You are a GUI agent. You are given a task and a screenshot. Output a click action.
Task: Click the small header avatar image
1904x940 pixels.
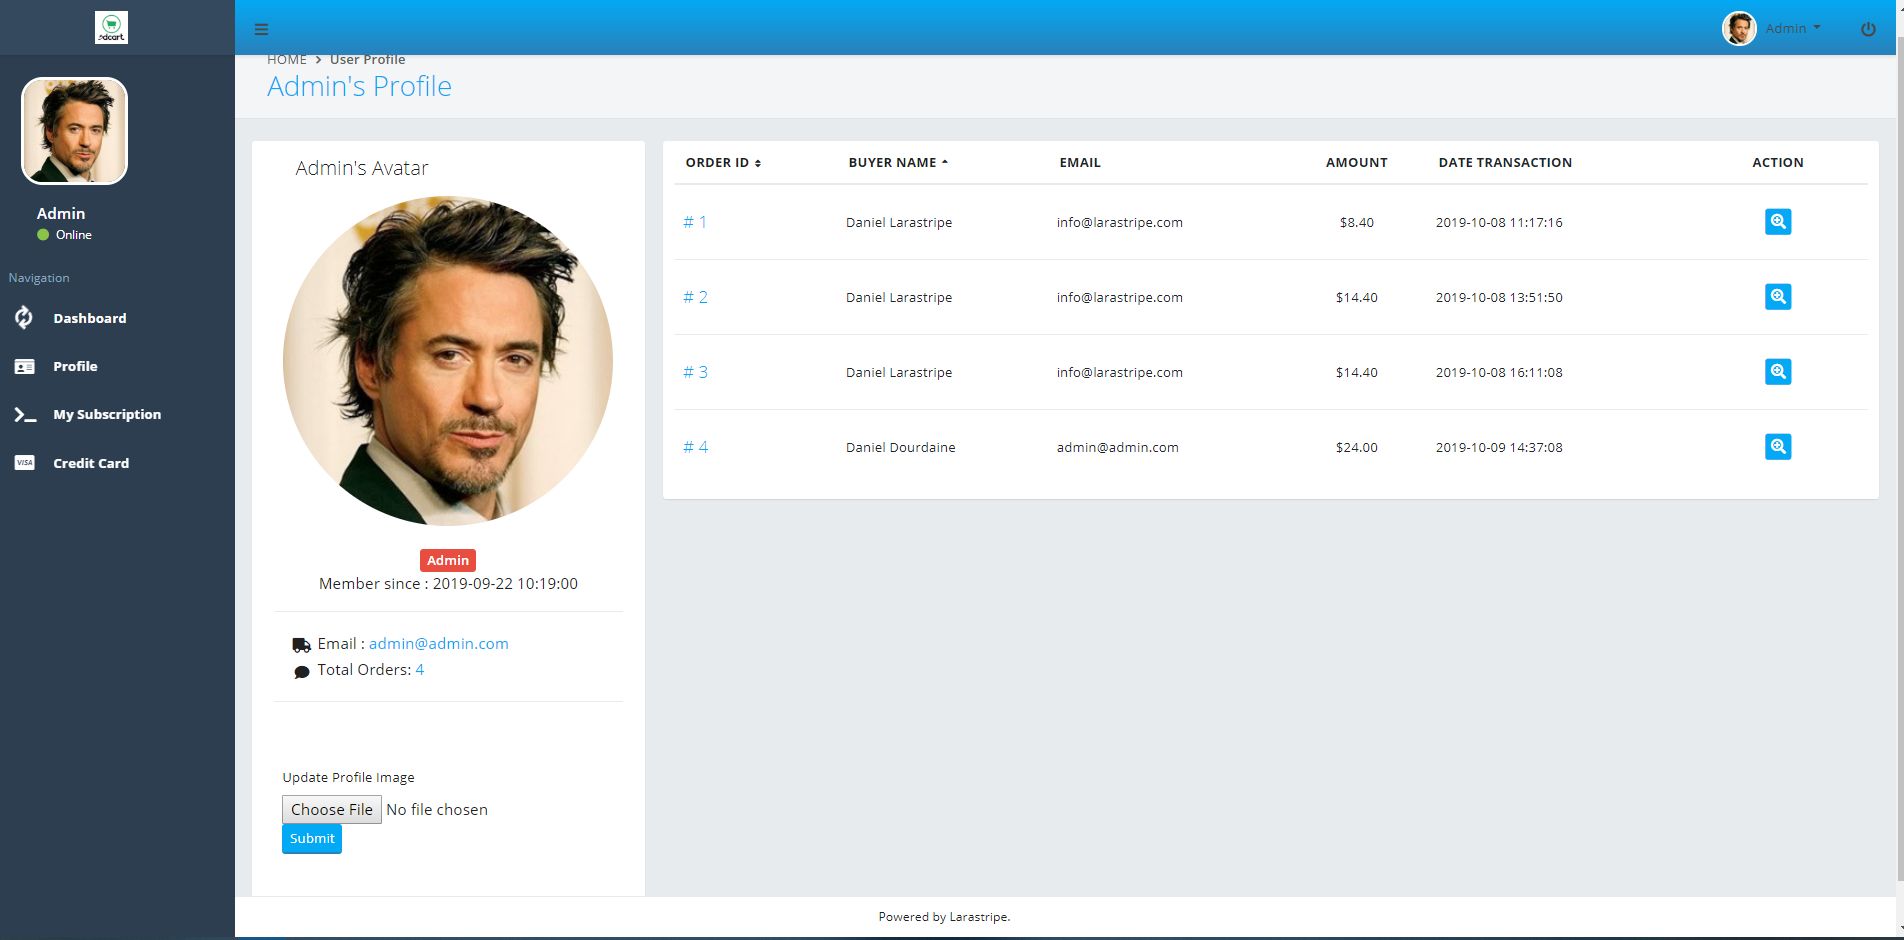coord(1739,28)
